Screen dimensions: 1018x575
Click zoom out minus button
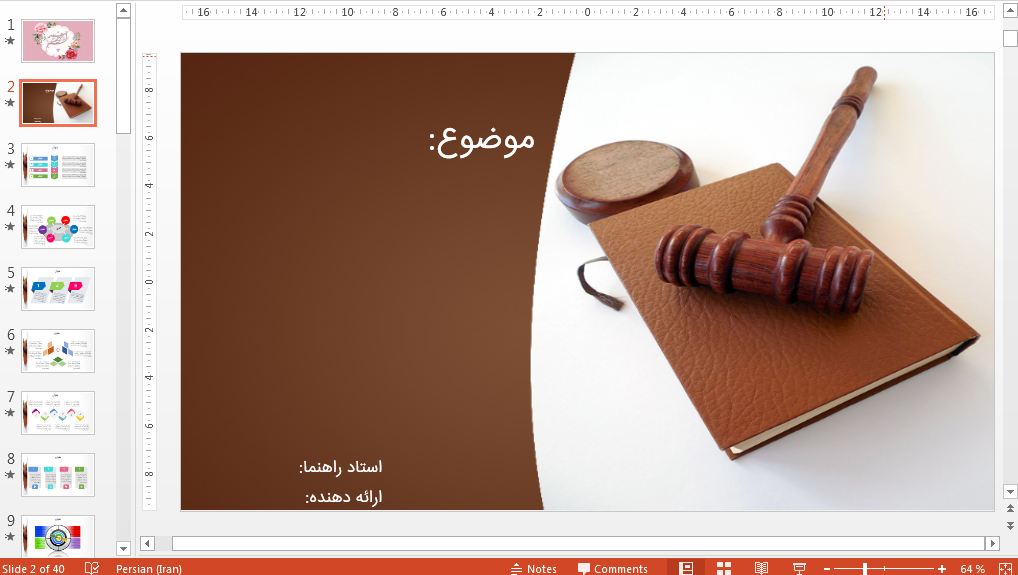pos(827,569)
